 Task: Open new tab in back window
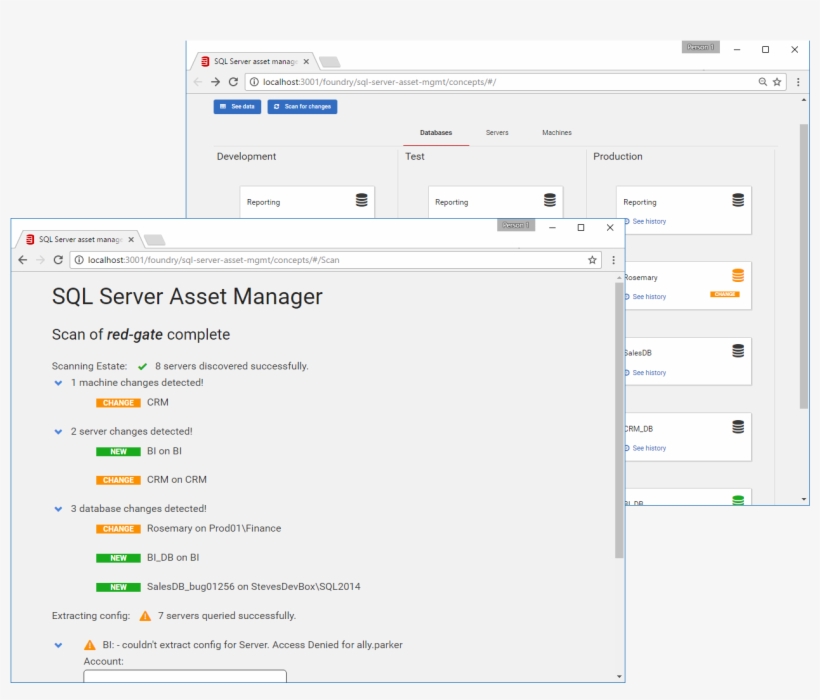tap(330, 62)
